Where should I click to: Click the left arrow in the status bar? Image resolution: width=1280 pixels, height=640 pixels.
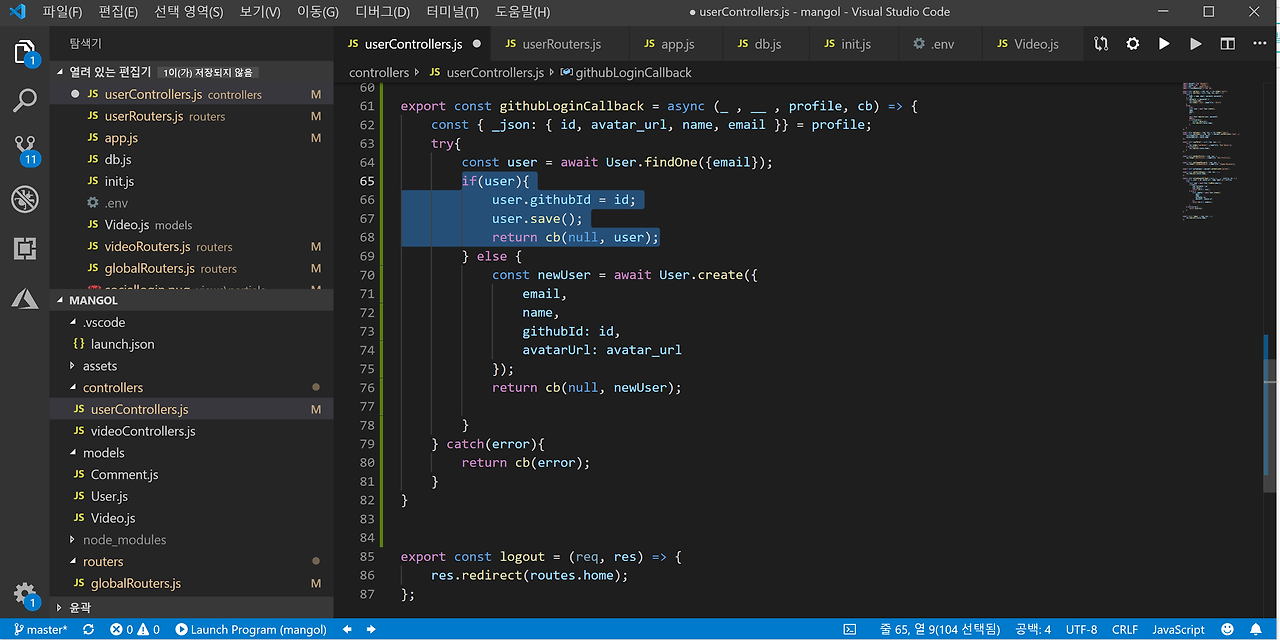(x=347, y=630)
